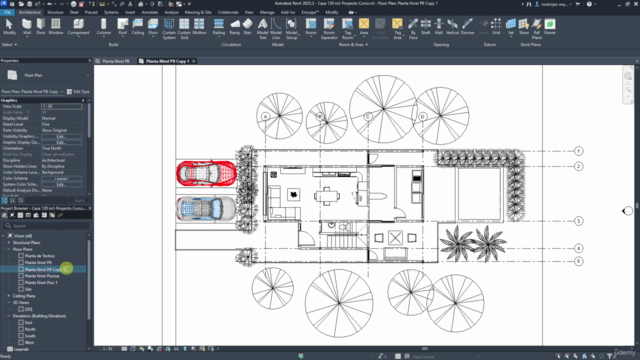Open the {3D} view
The height and width of the screenshot is (360, 640).
click(x=28, y=309)
